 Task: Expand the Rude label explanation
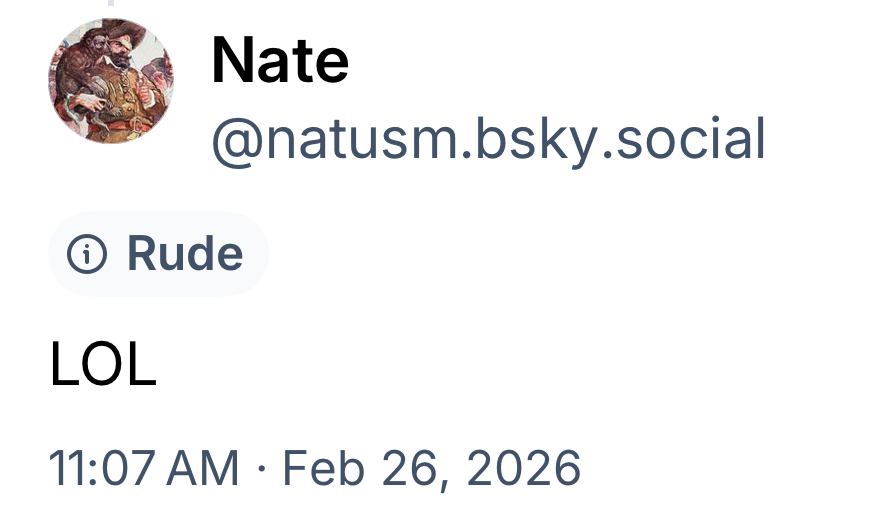(x=158, y=254)
